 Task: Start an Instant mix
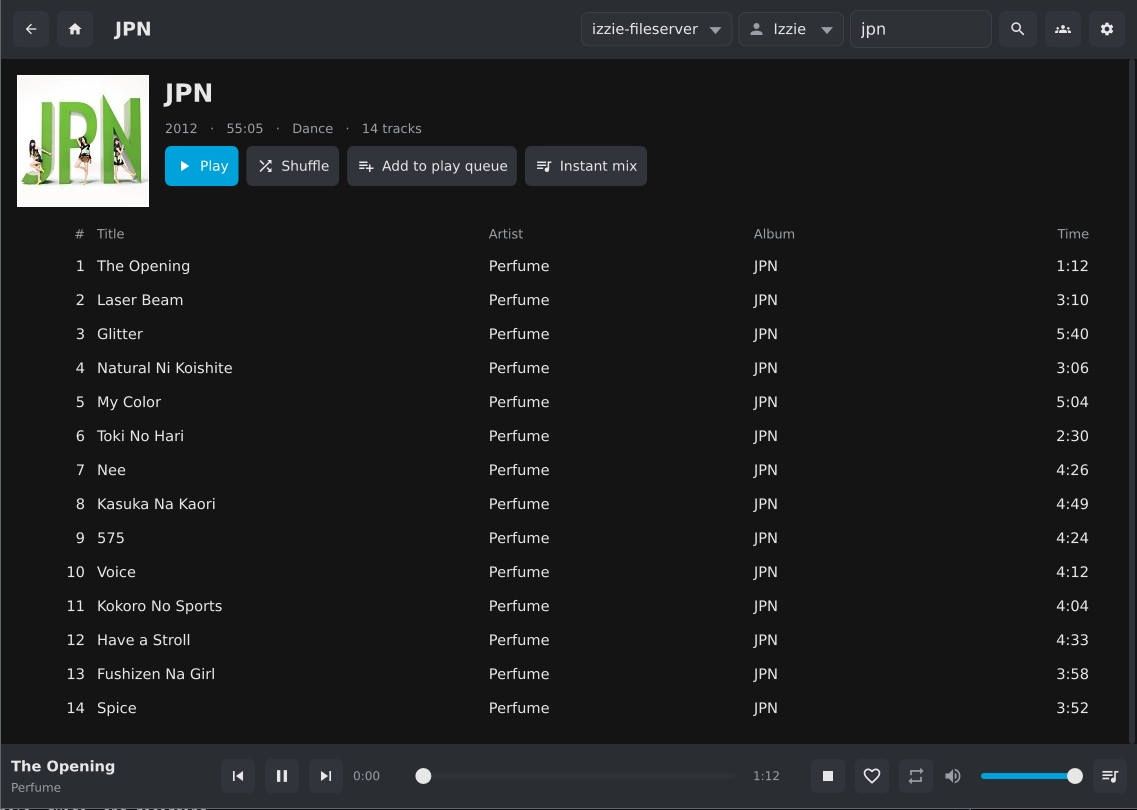(x=586, y=166)
